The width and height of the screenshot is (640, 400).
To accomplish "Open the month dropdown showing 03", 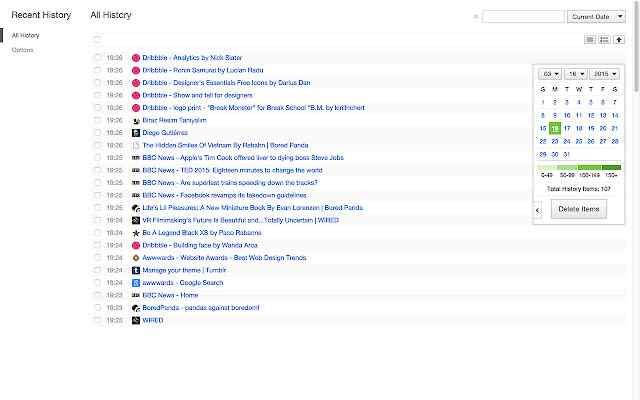I will point(550,74).
